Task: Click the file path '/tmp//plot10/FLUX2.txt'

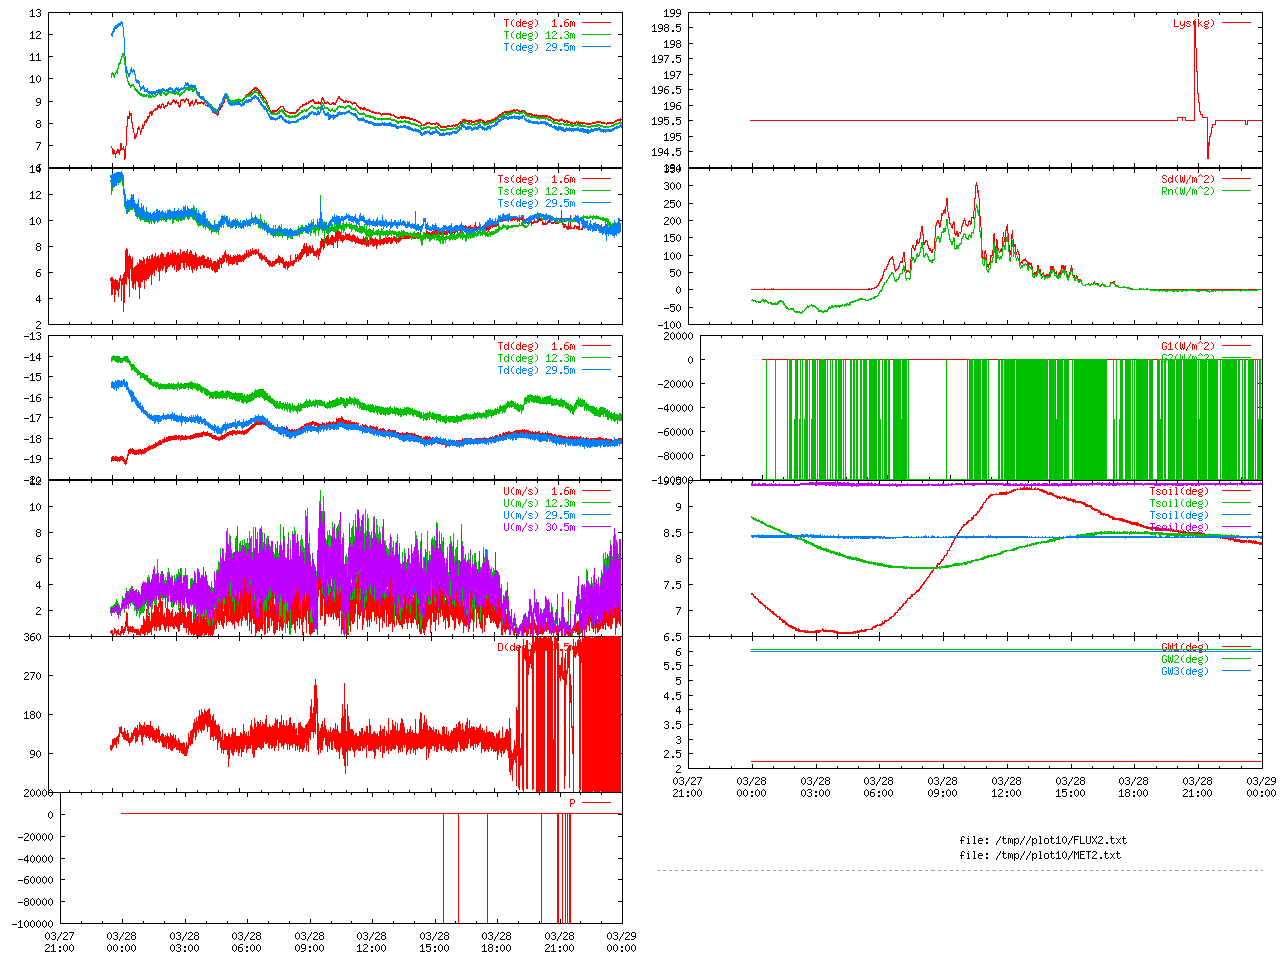Action: (x=1060, y=840)
